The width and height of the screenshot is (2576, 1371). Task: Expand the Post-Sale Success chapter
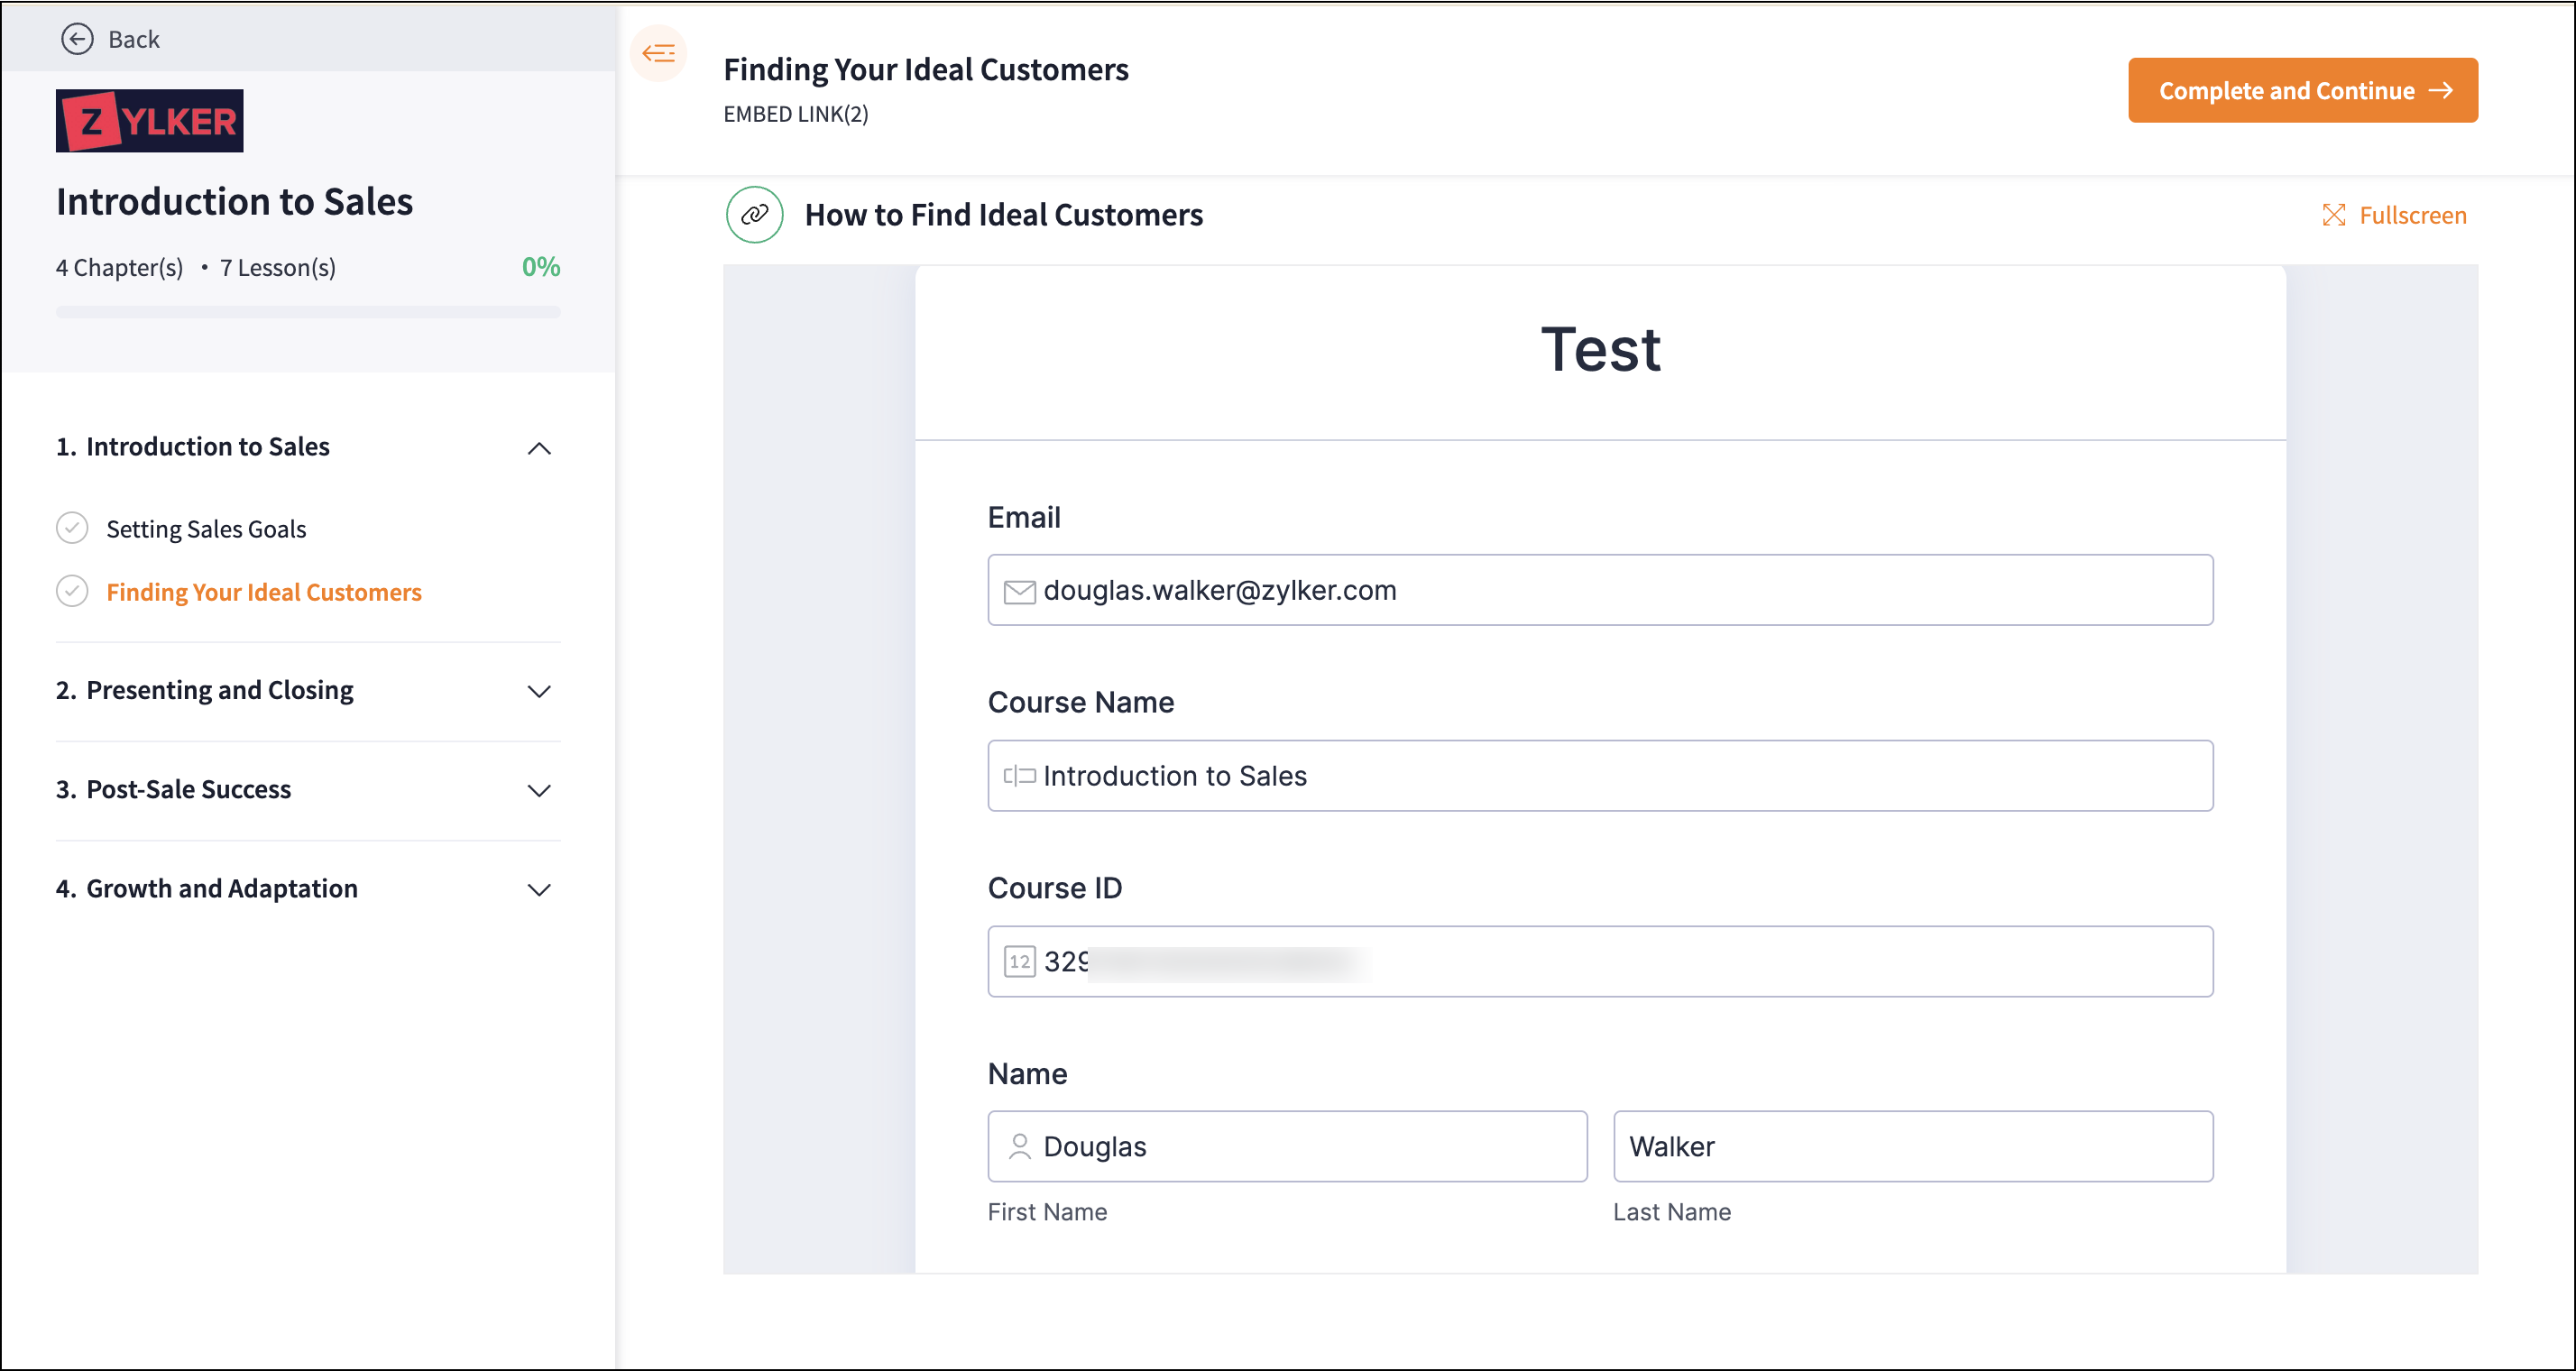pos(539,791)
